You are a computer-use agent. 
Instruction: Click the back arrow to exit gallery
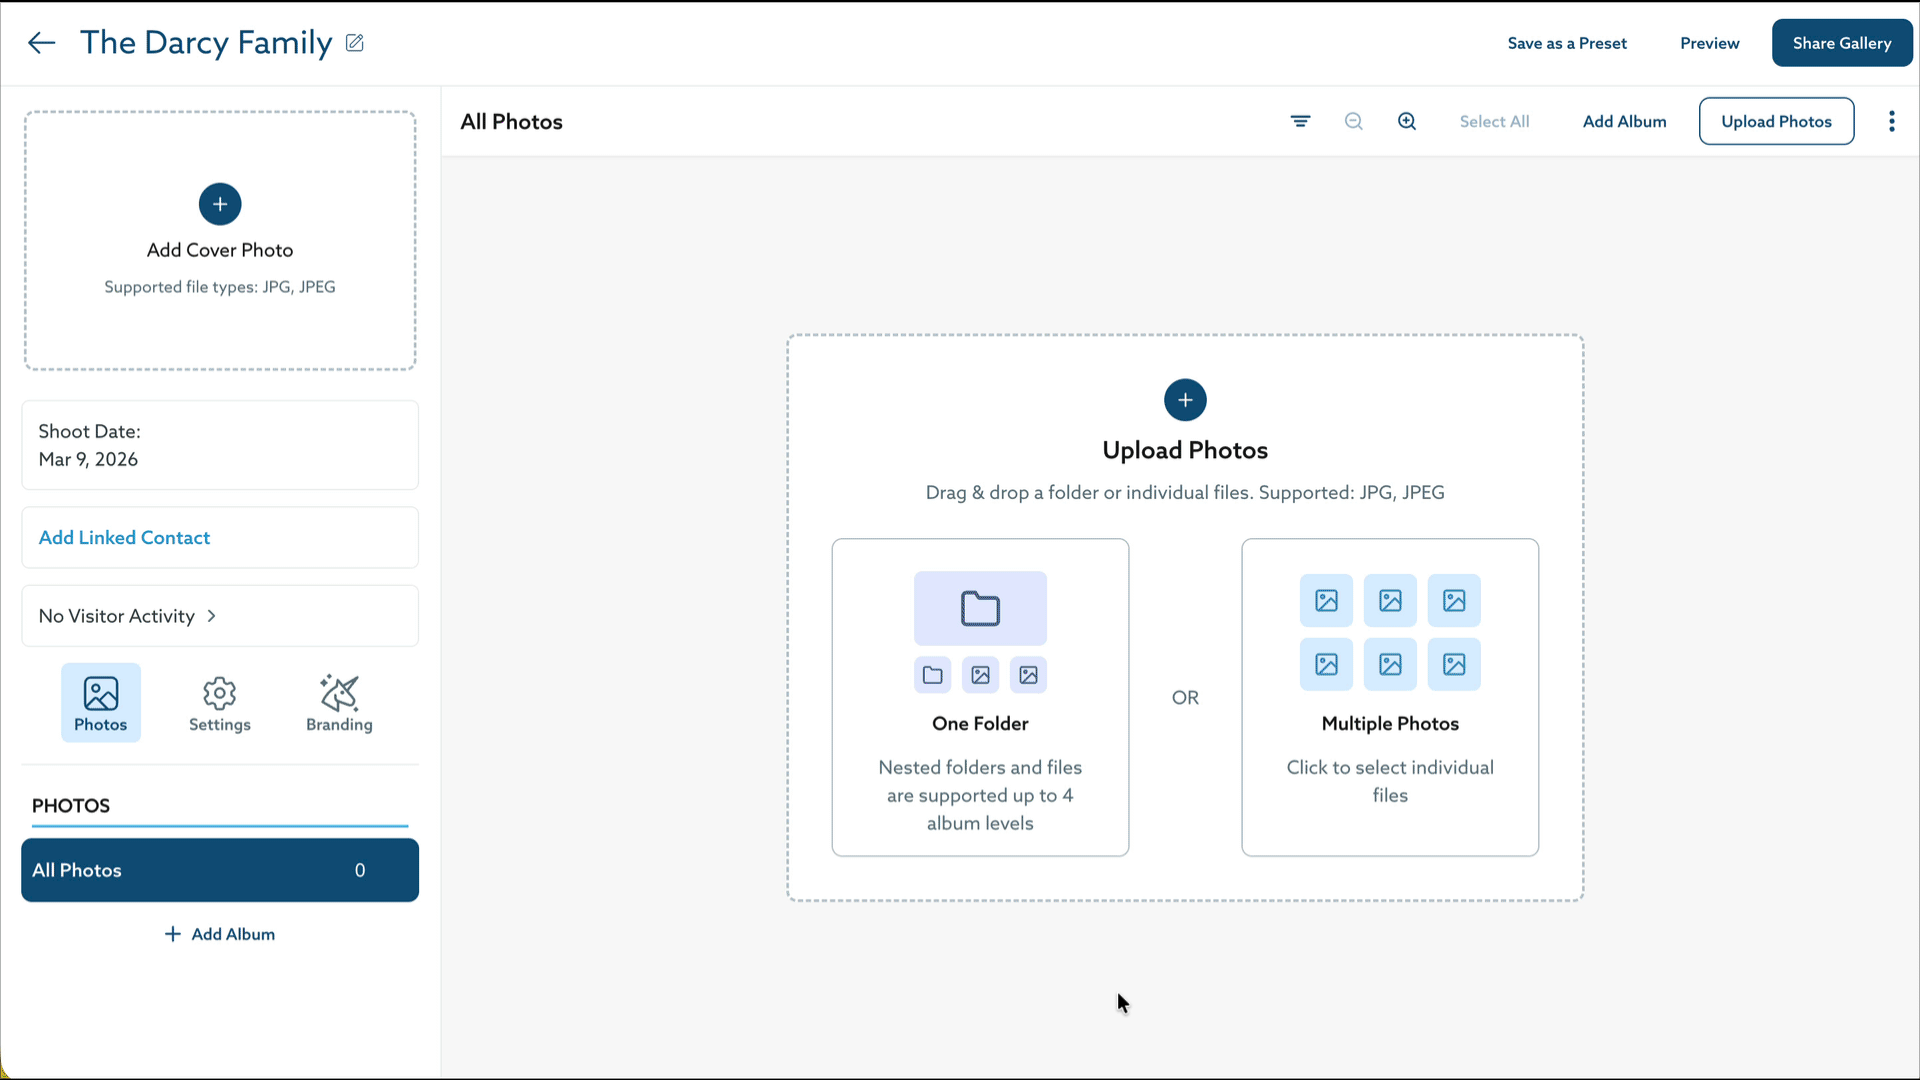pyautogui.click(x=41, y=42)
